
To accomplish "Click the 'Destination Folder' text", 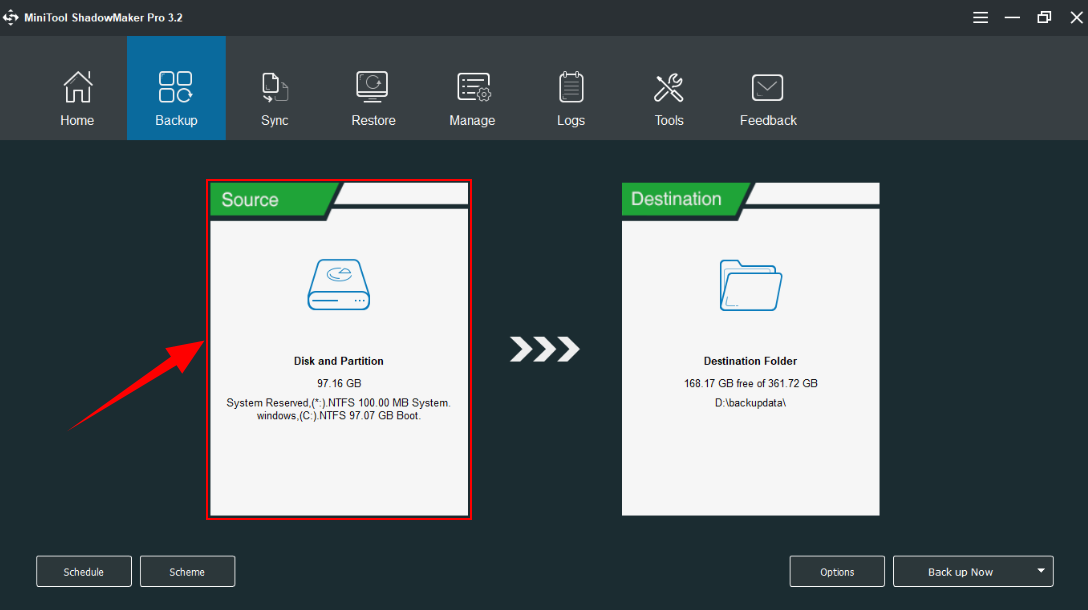I will click(750, 361).
